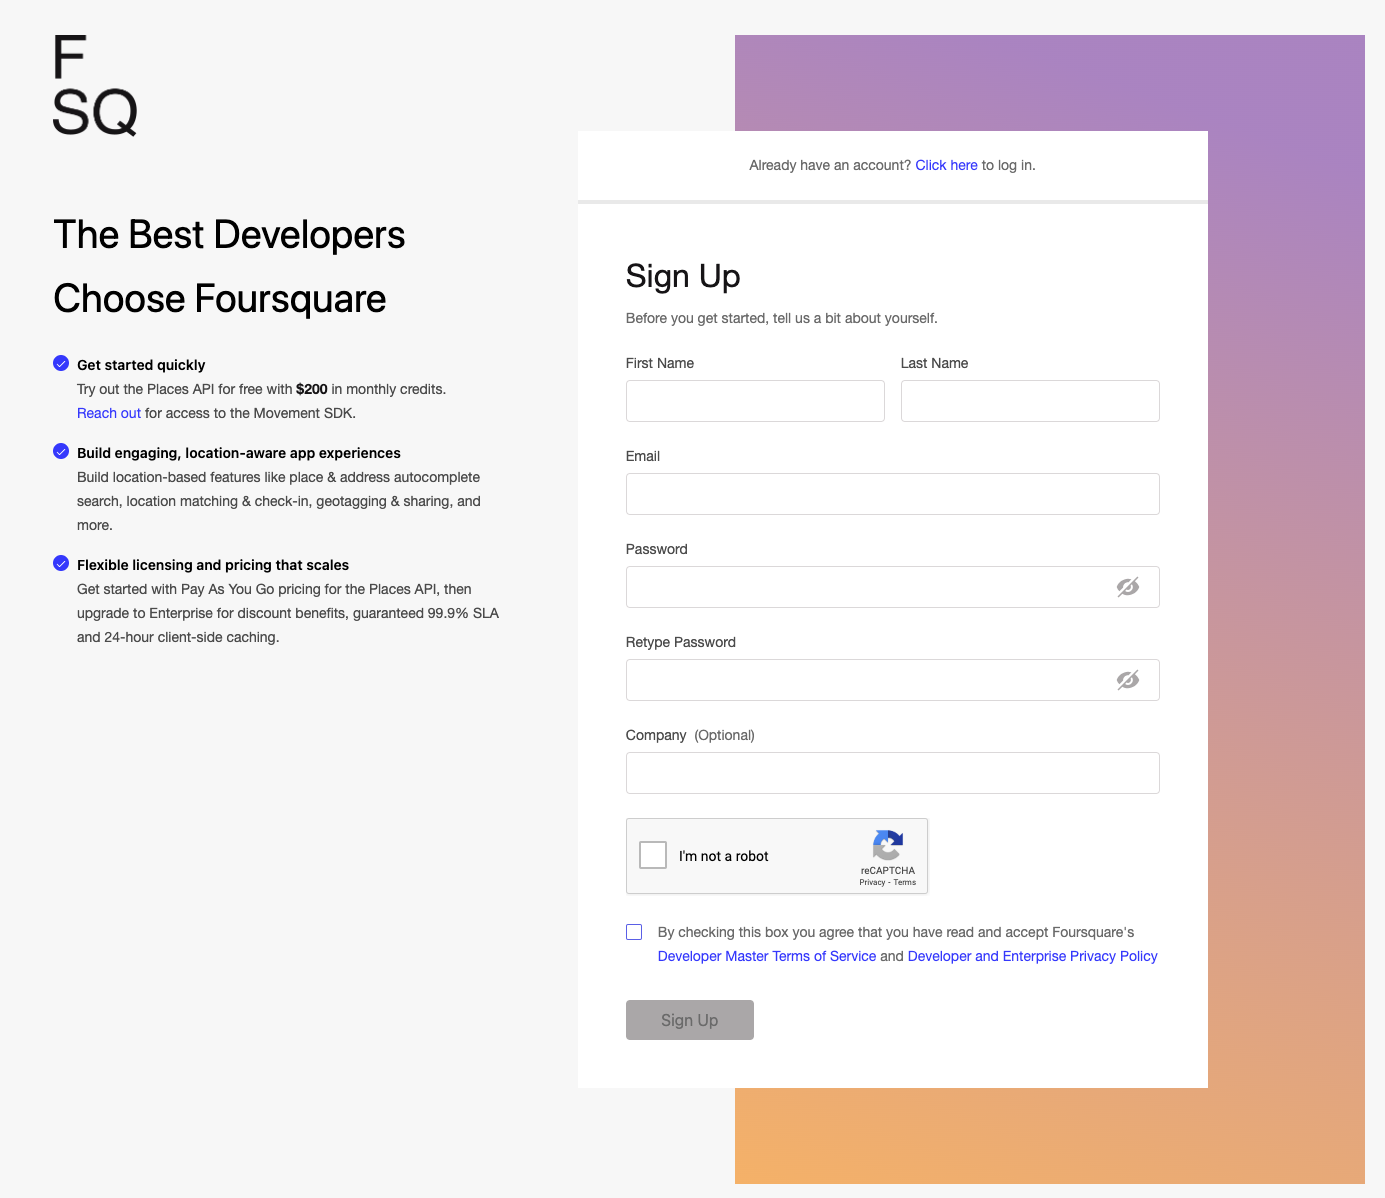Click into the Email field

(893, 494)
